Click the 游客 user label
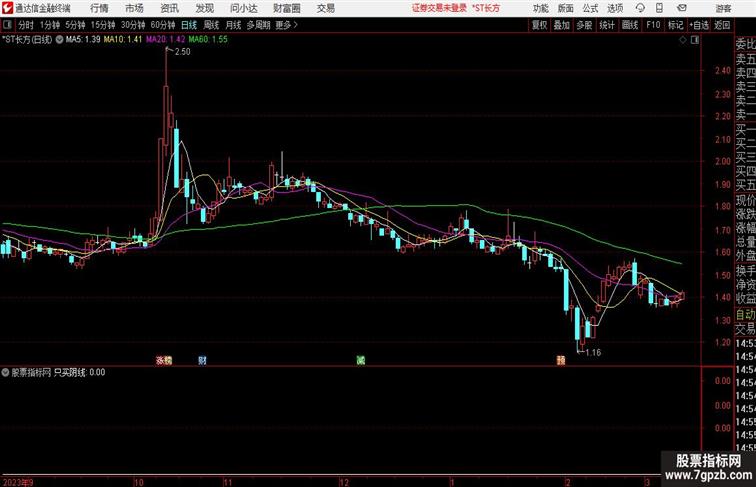 point(723,8)
